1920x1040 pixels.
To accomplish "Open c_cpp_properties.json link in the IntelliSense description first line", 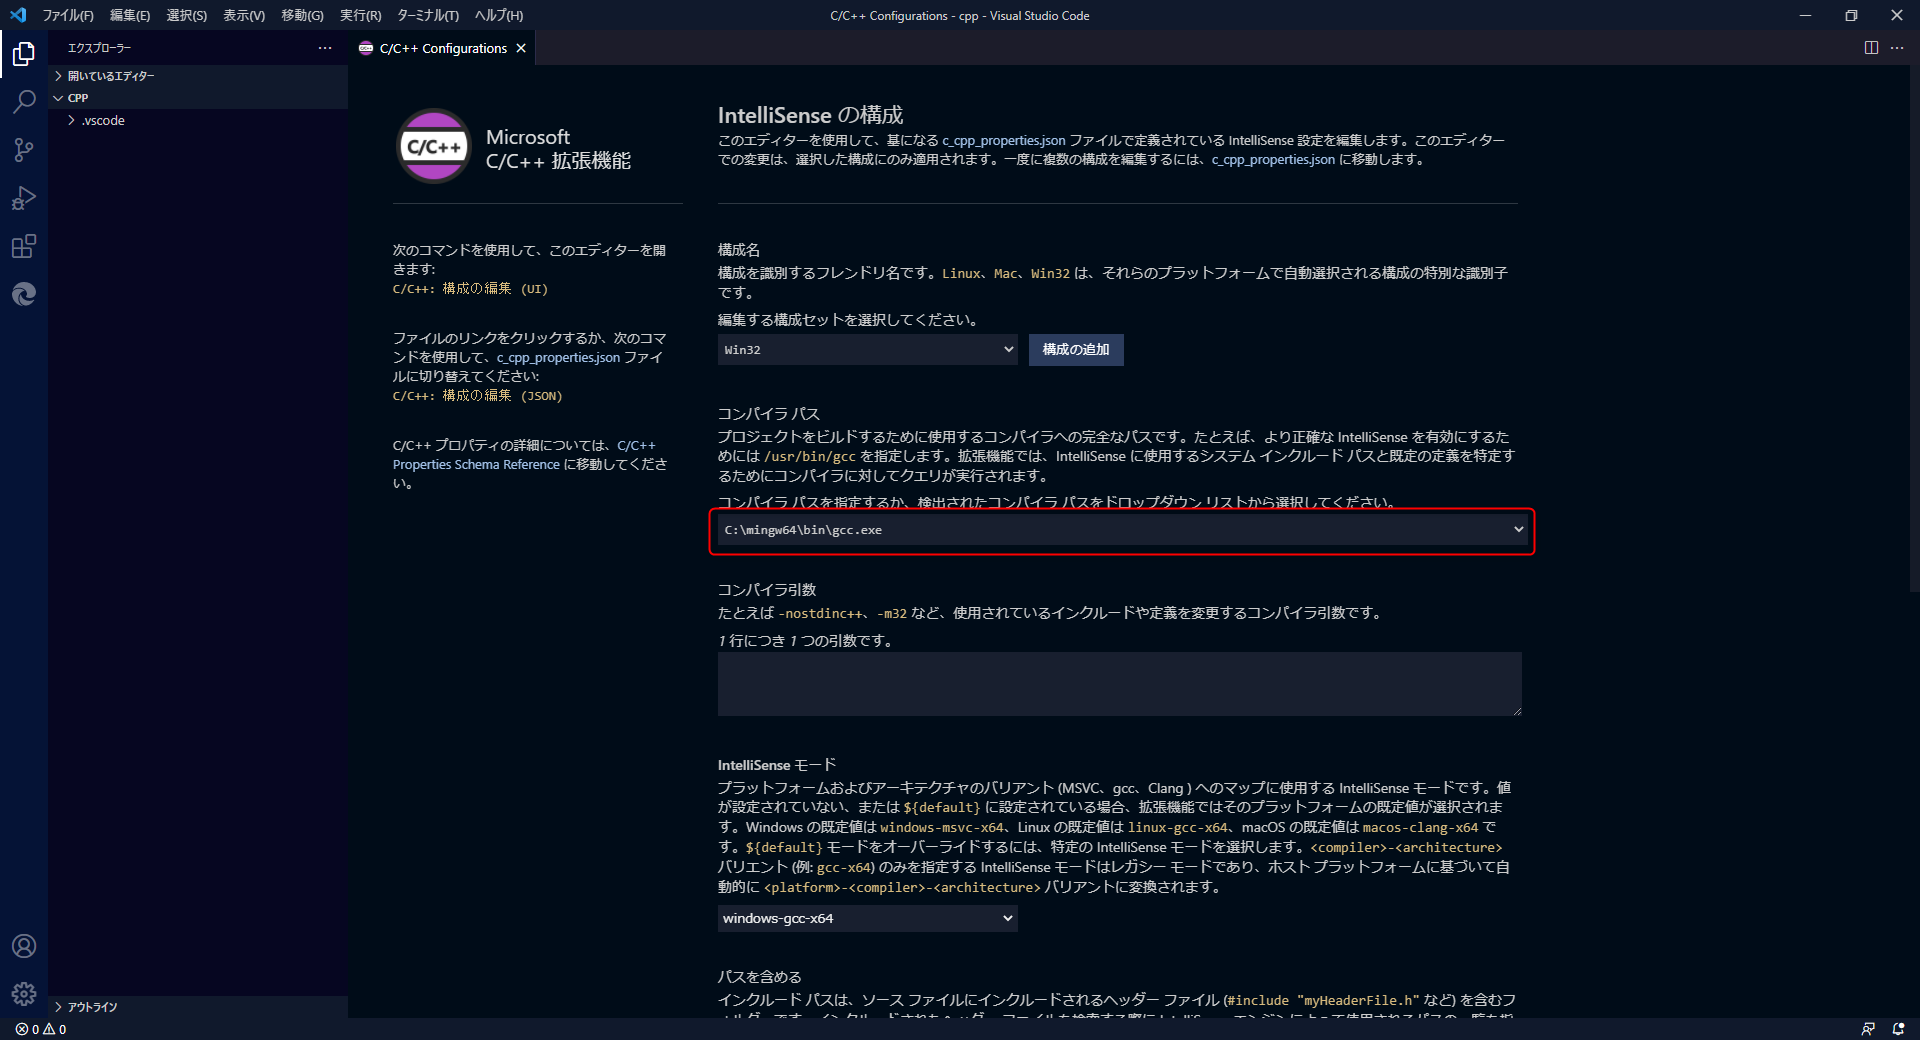I will tap(1004, 141).
